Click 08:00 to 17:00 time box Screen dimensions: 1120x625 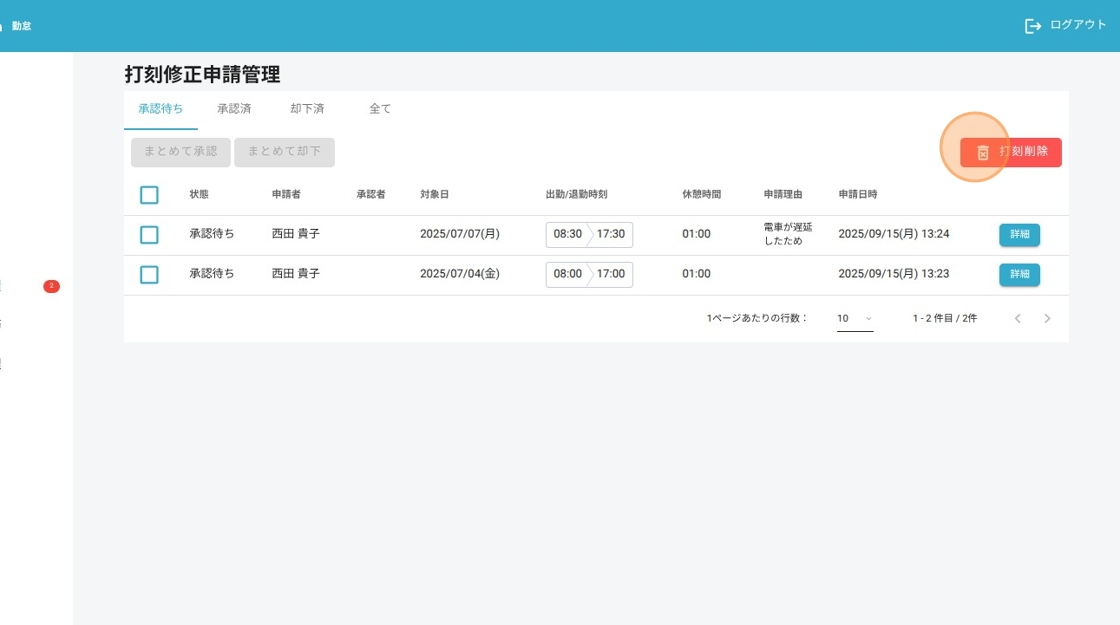589,274
